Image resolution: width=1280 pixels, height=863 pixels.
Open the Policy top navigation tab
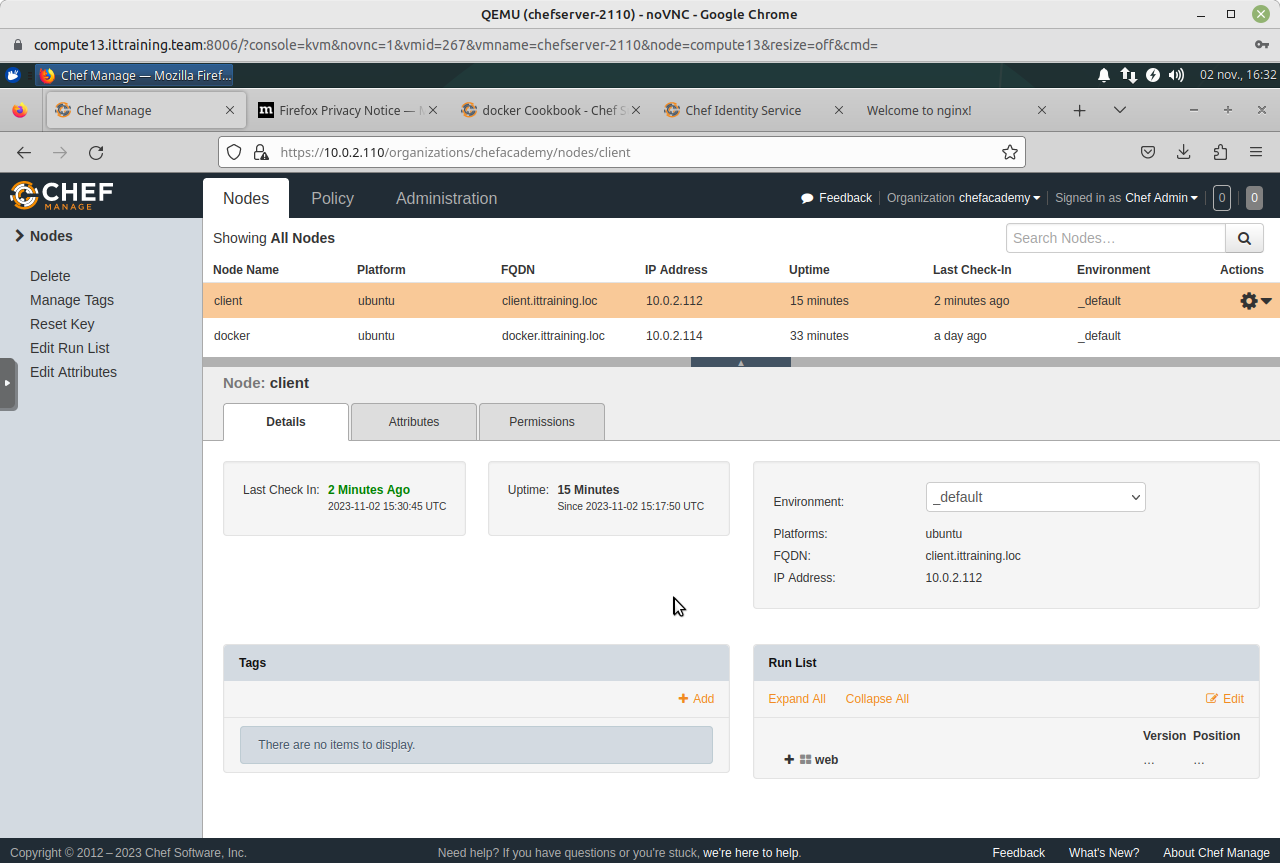coord(332,198)
